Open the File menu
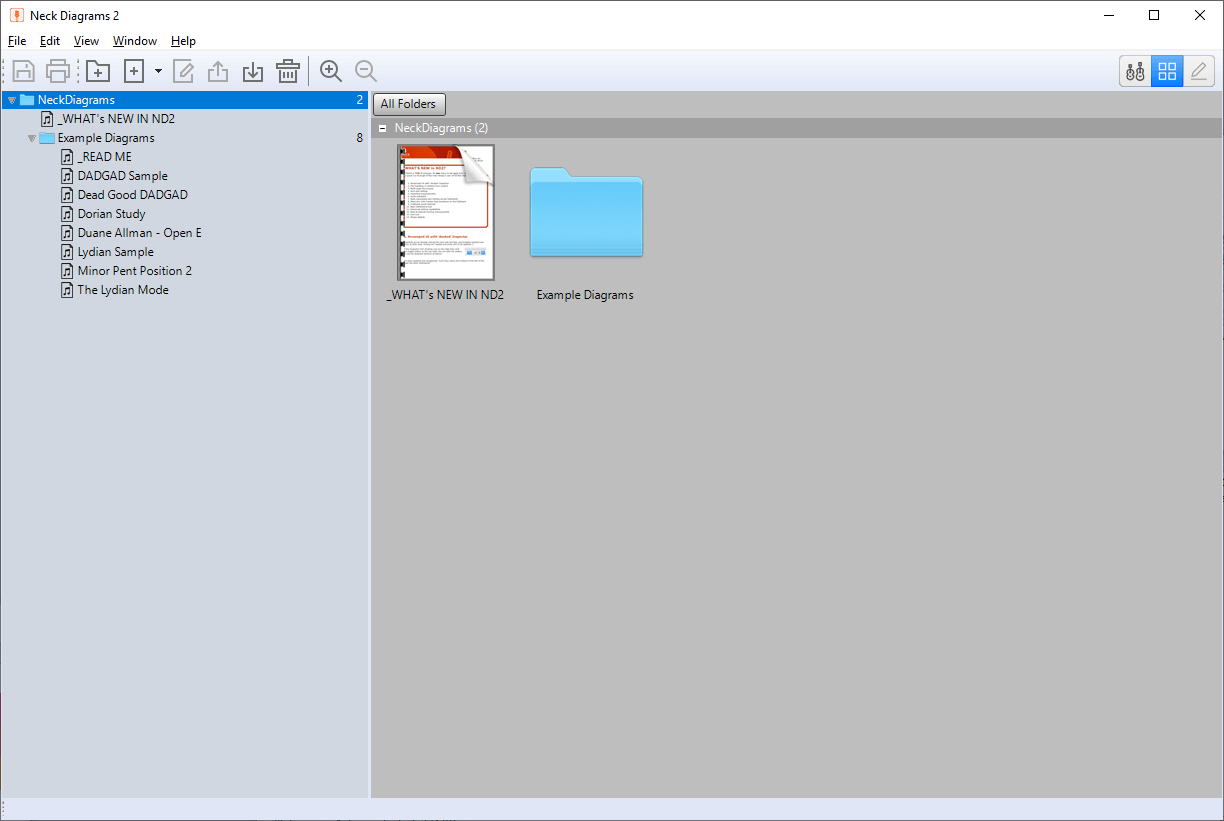The height and width of the screenshot is (821, 1224). (x=17, y=41)
